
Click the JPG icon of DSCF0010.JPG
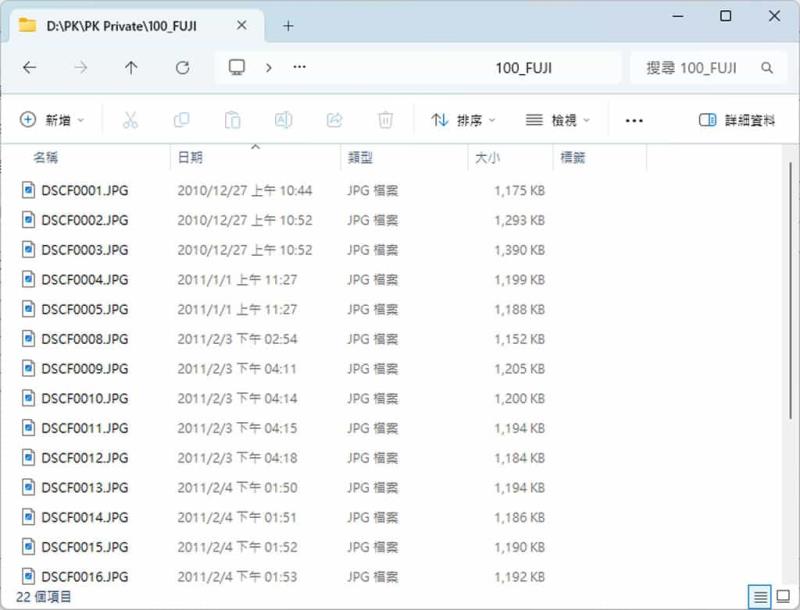29,398
